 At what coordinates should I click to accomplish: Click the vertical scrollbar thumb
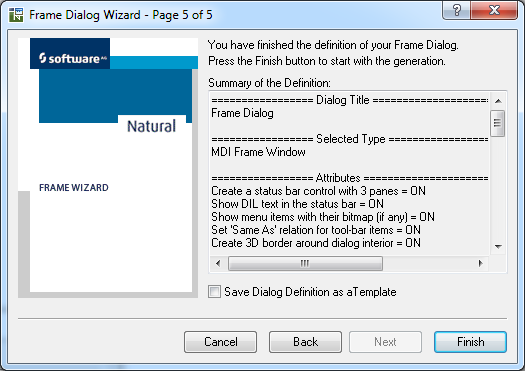(498, 123)
